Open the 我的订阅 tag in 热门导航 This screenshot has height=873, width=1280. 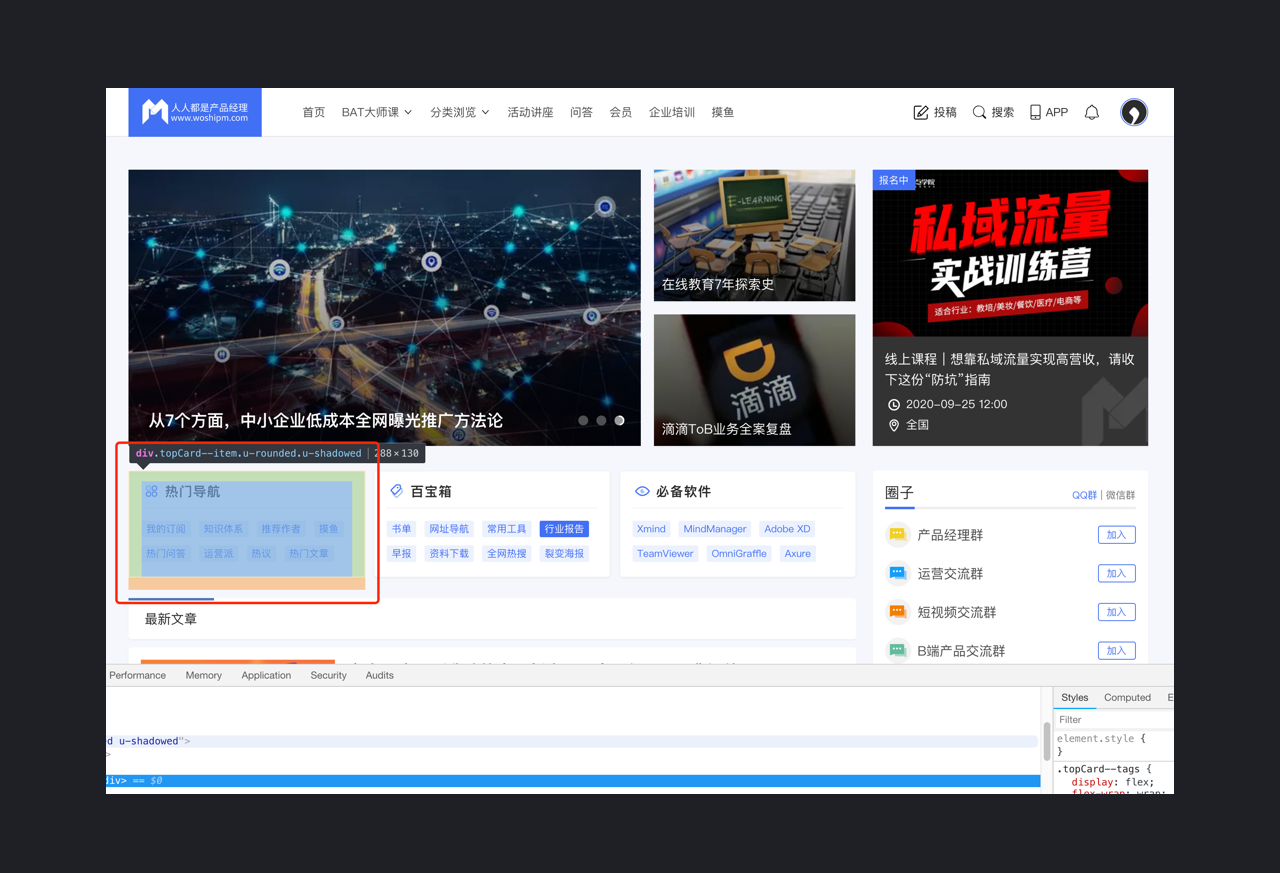[x=166, y=529]
